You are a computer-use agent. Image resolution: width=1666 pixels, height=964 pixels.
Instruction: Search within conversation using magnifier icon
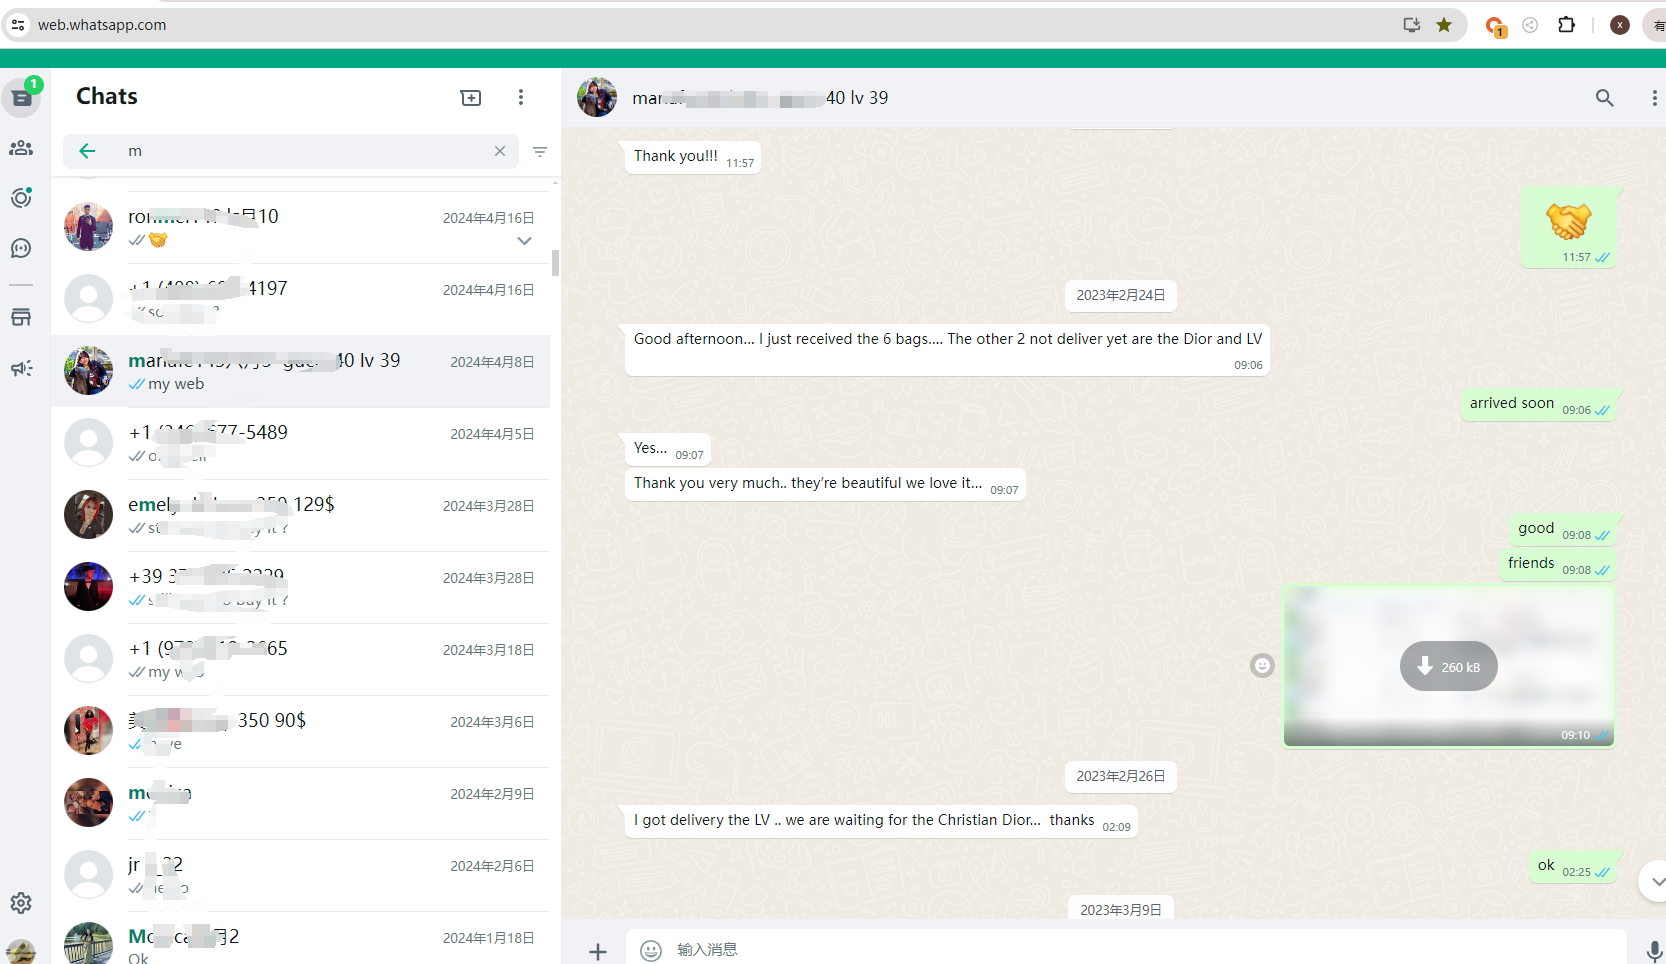(1604, 98)
